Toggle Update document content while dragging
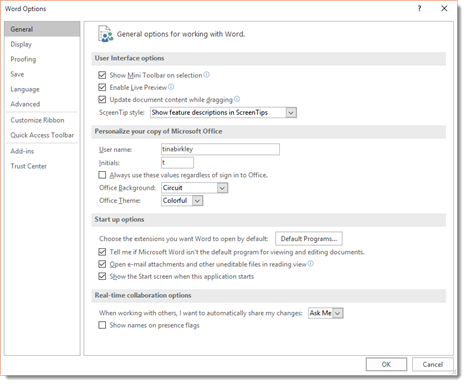This screenshot has height=384, width=466. (102, 99)
